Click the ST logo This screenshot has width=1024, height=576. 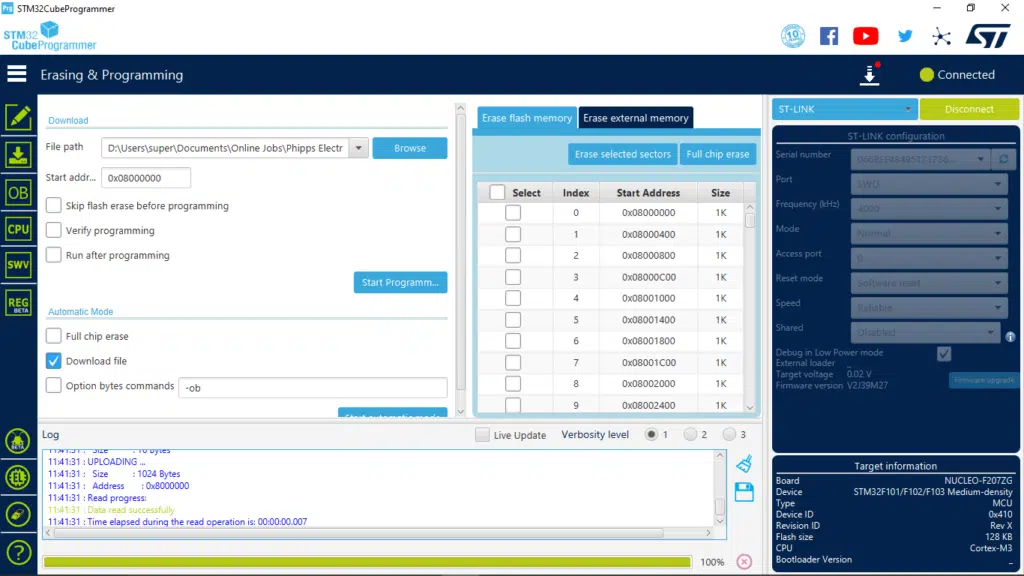[987, 36]
